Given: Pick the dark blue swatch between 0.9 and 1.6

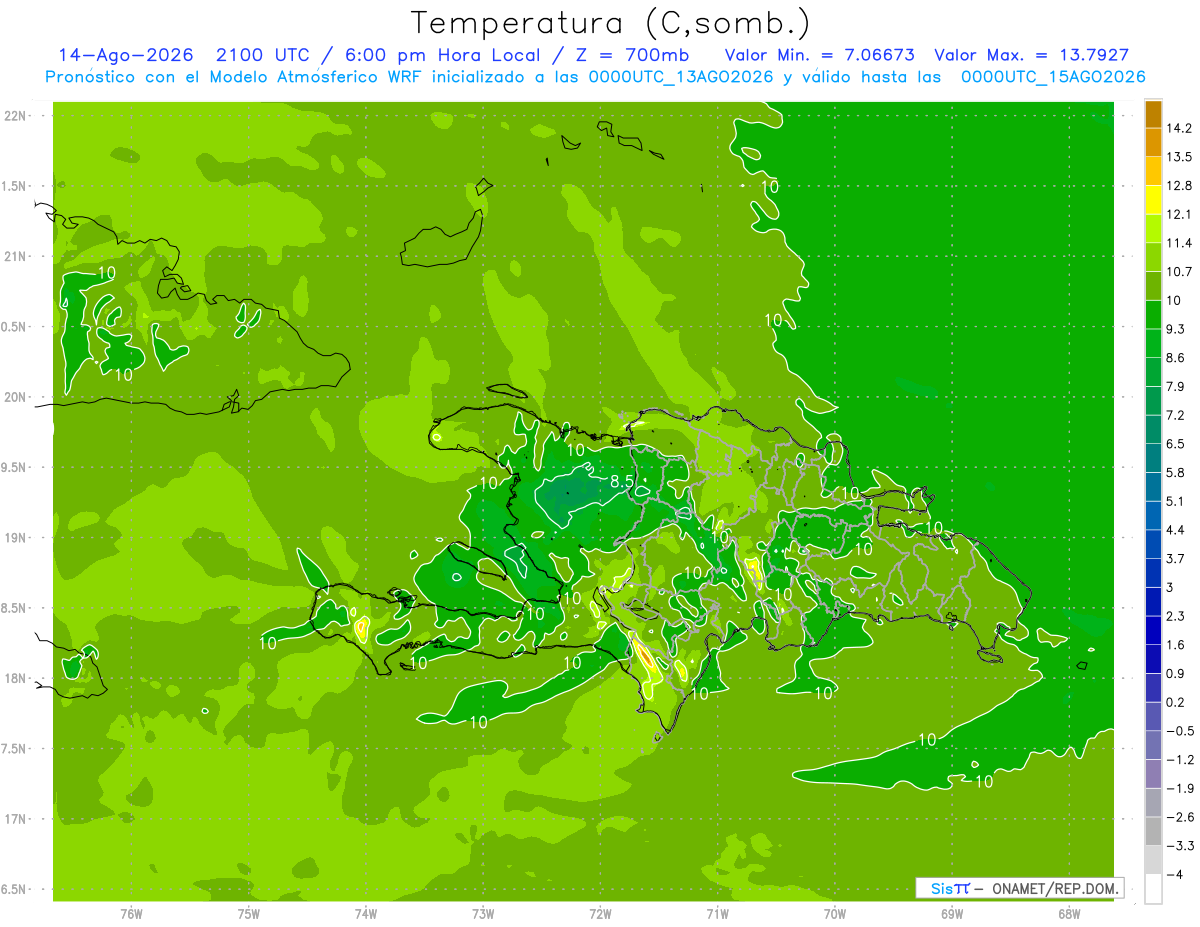Looking at the screenshot, I should (x=1153, y=659).
